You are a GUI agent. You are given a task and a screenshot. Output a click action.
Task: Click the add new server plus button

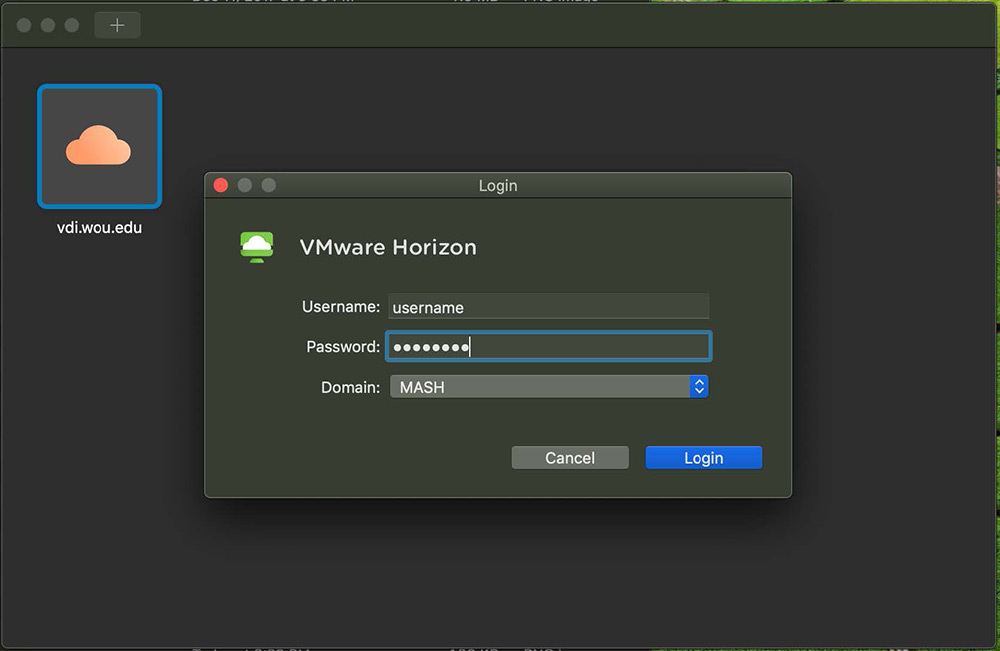pyautogui.click(x=117, y=24)
